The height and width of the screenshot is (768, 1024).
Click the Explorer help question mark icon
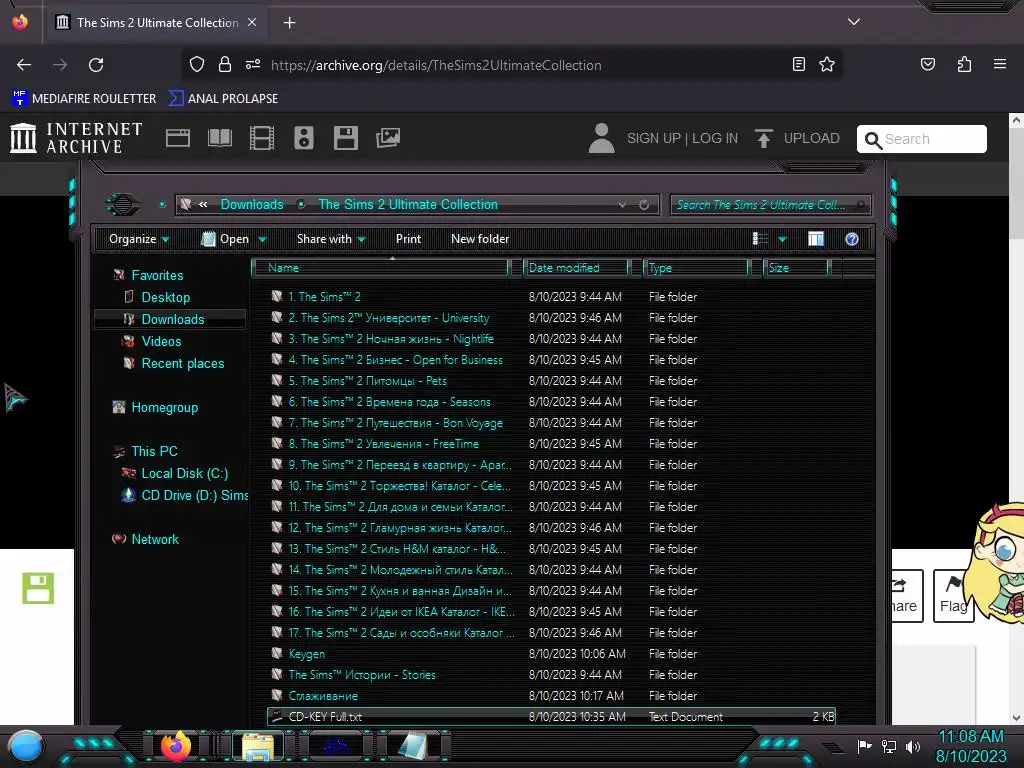852,239
